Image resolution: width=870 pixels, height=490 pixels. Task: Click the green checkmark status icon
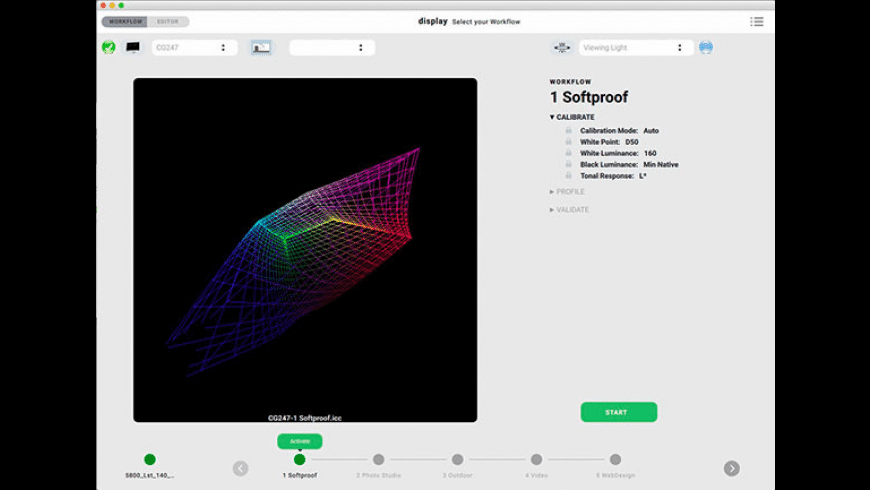[109, 47]
